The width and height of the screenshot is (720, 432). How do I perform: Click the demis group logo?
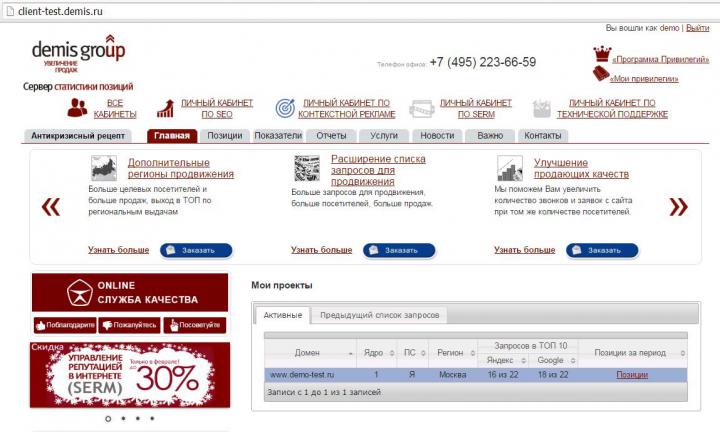[x=79, y=53]
